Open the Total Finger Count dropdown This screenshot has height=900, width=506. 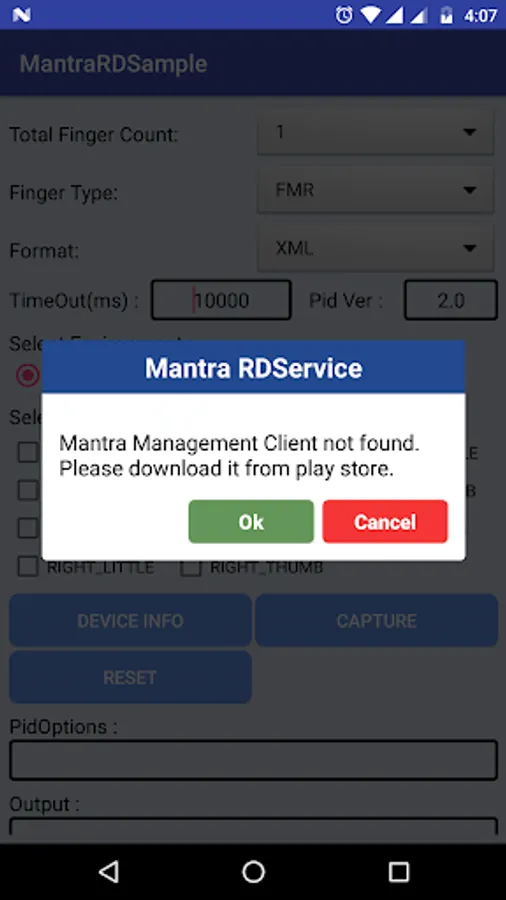[376, 133]
